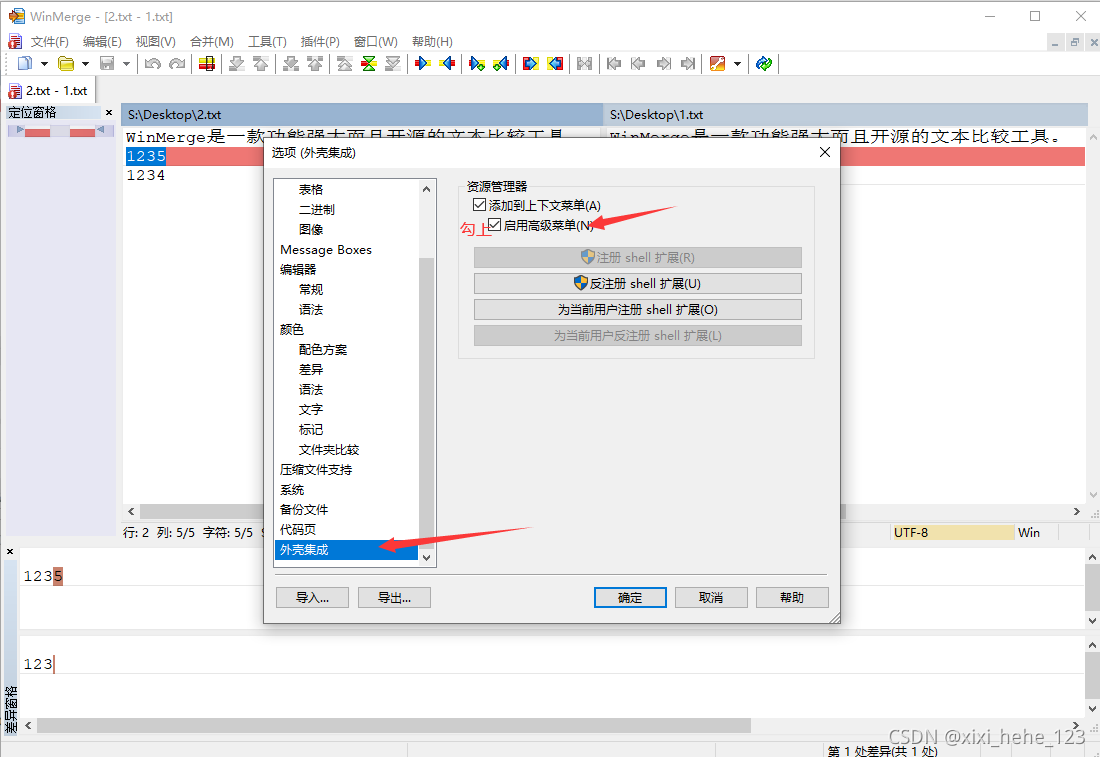Click the options category list scroll-down arrow
Screen dimensions: 1100x757
pos(427,558)
